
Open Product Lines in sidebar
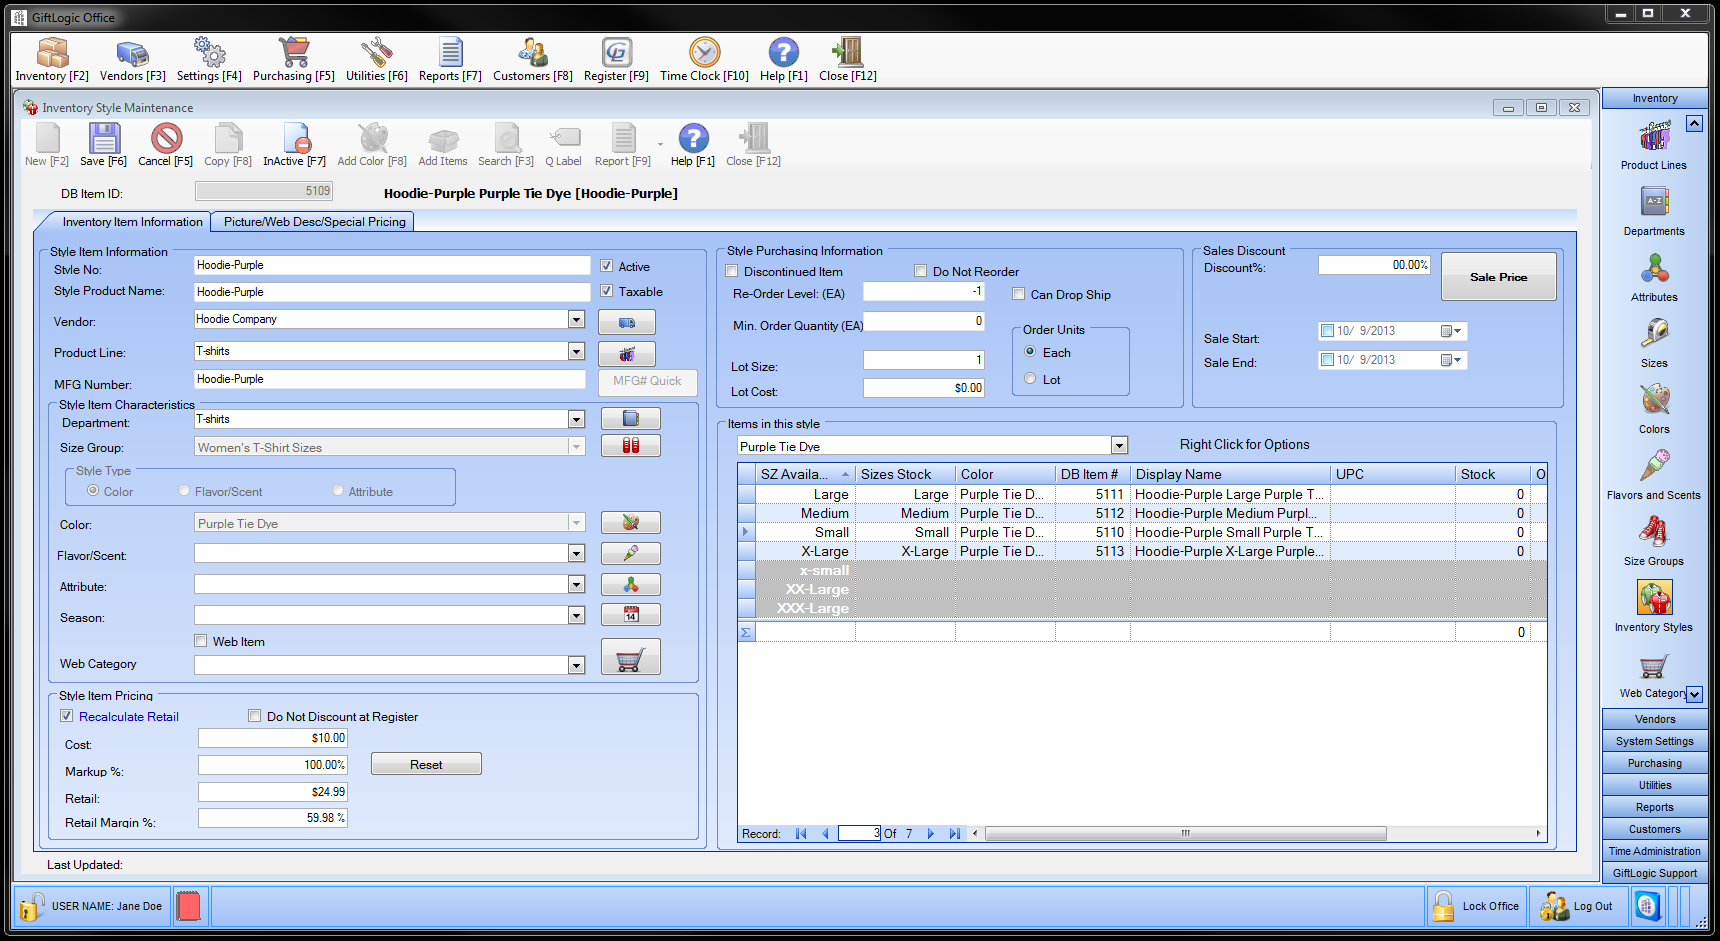tap(1653, 145)
